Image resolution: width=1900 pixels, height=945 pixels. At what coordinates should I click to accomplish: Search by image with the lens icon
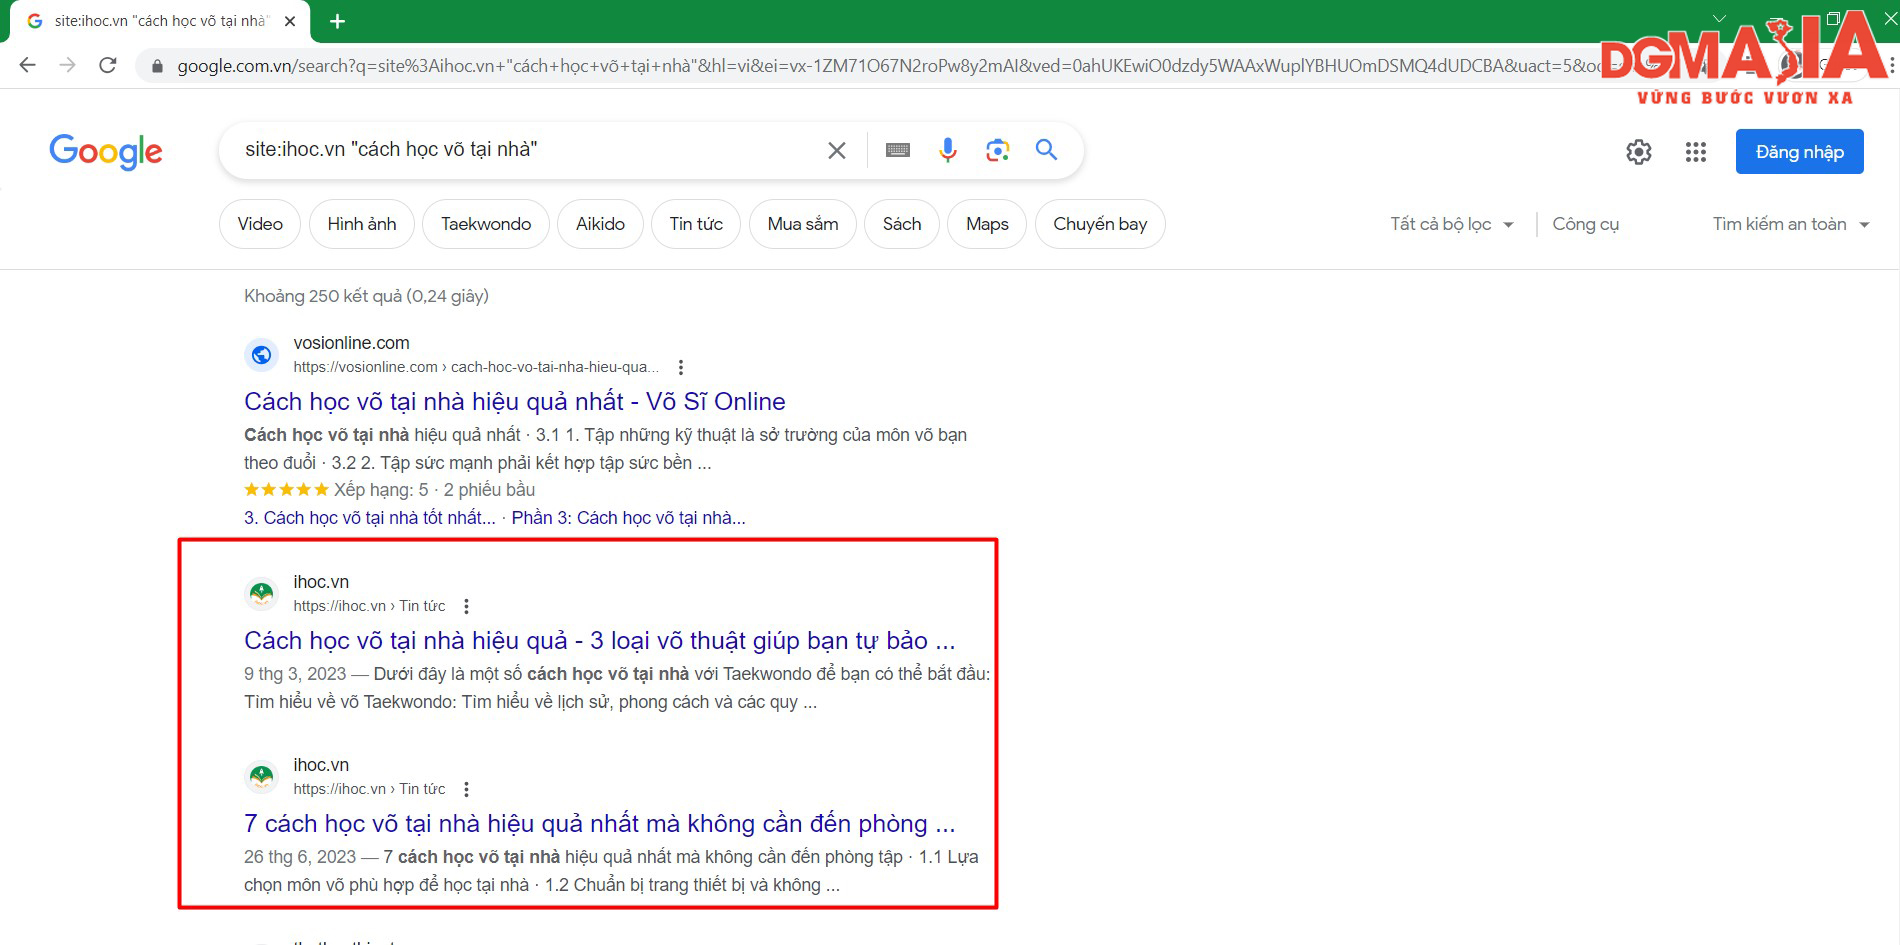[997, 150]
